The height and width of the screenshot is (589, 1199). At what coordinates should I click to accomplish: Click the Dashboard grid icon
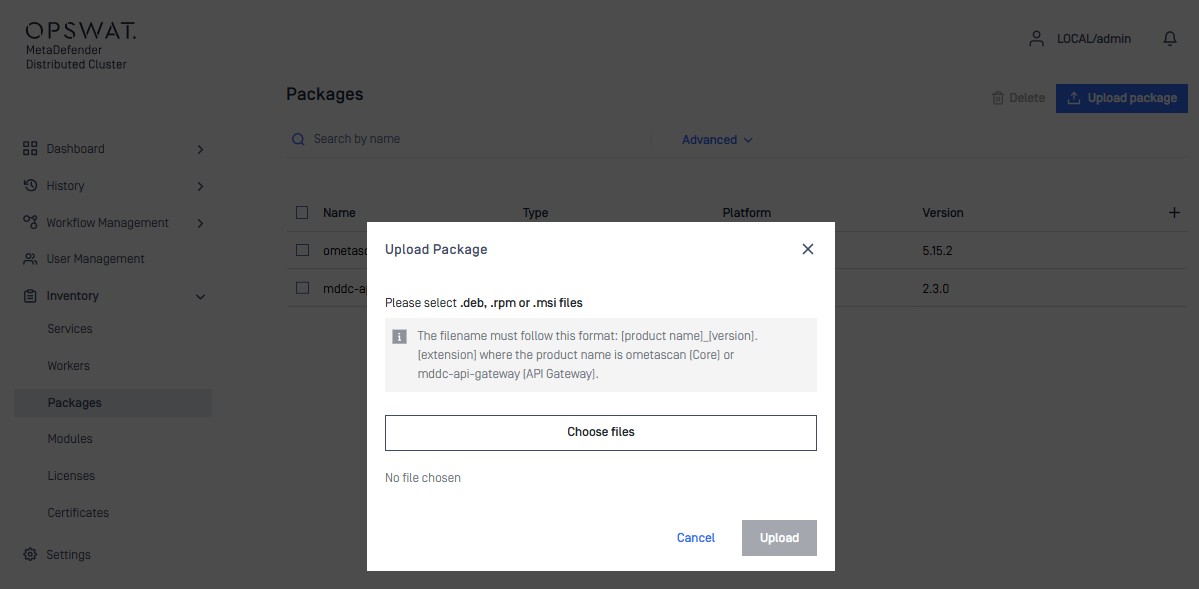(x=30, y=149)
